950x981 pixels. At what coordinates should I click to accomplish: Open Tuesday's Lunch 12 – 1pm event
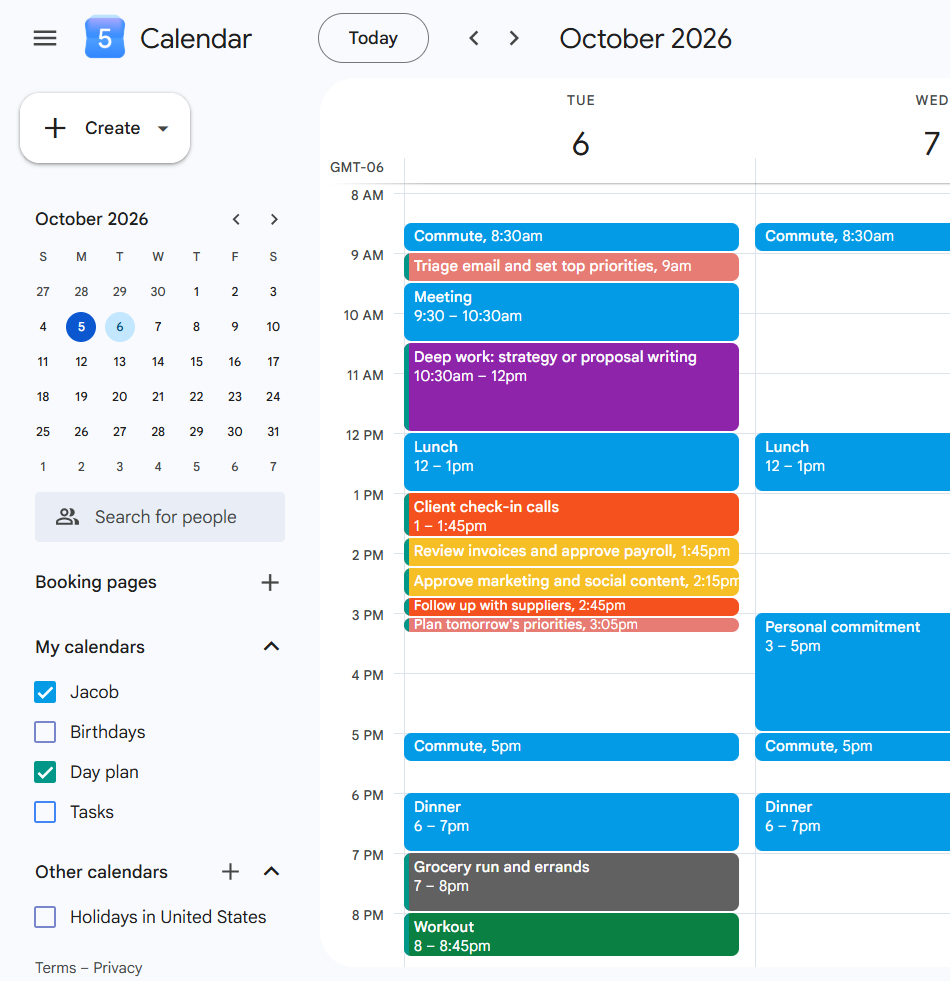click(571, 462)
